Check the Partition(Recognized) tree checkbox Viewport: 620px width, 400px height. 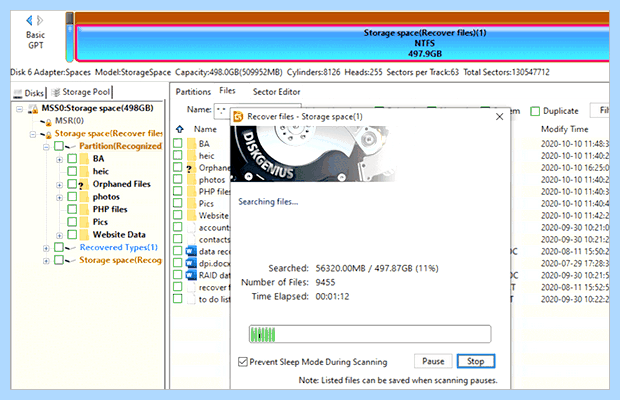coord(59,146)
